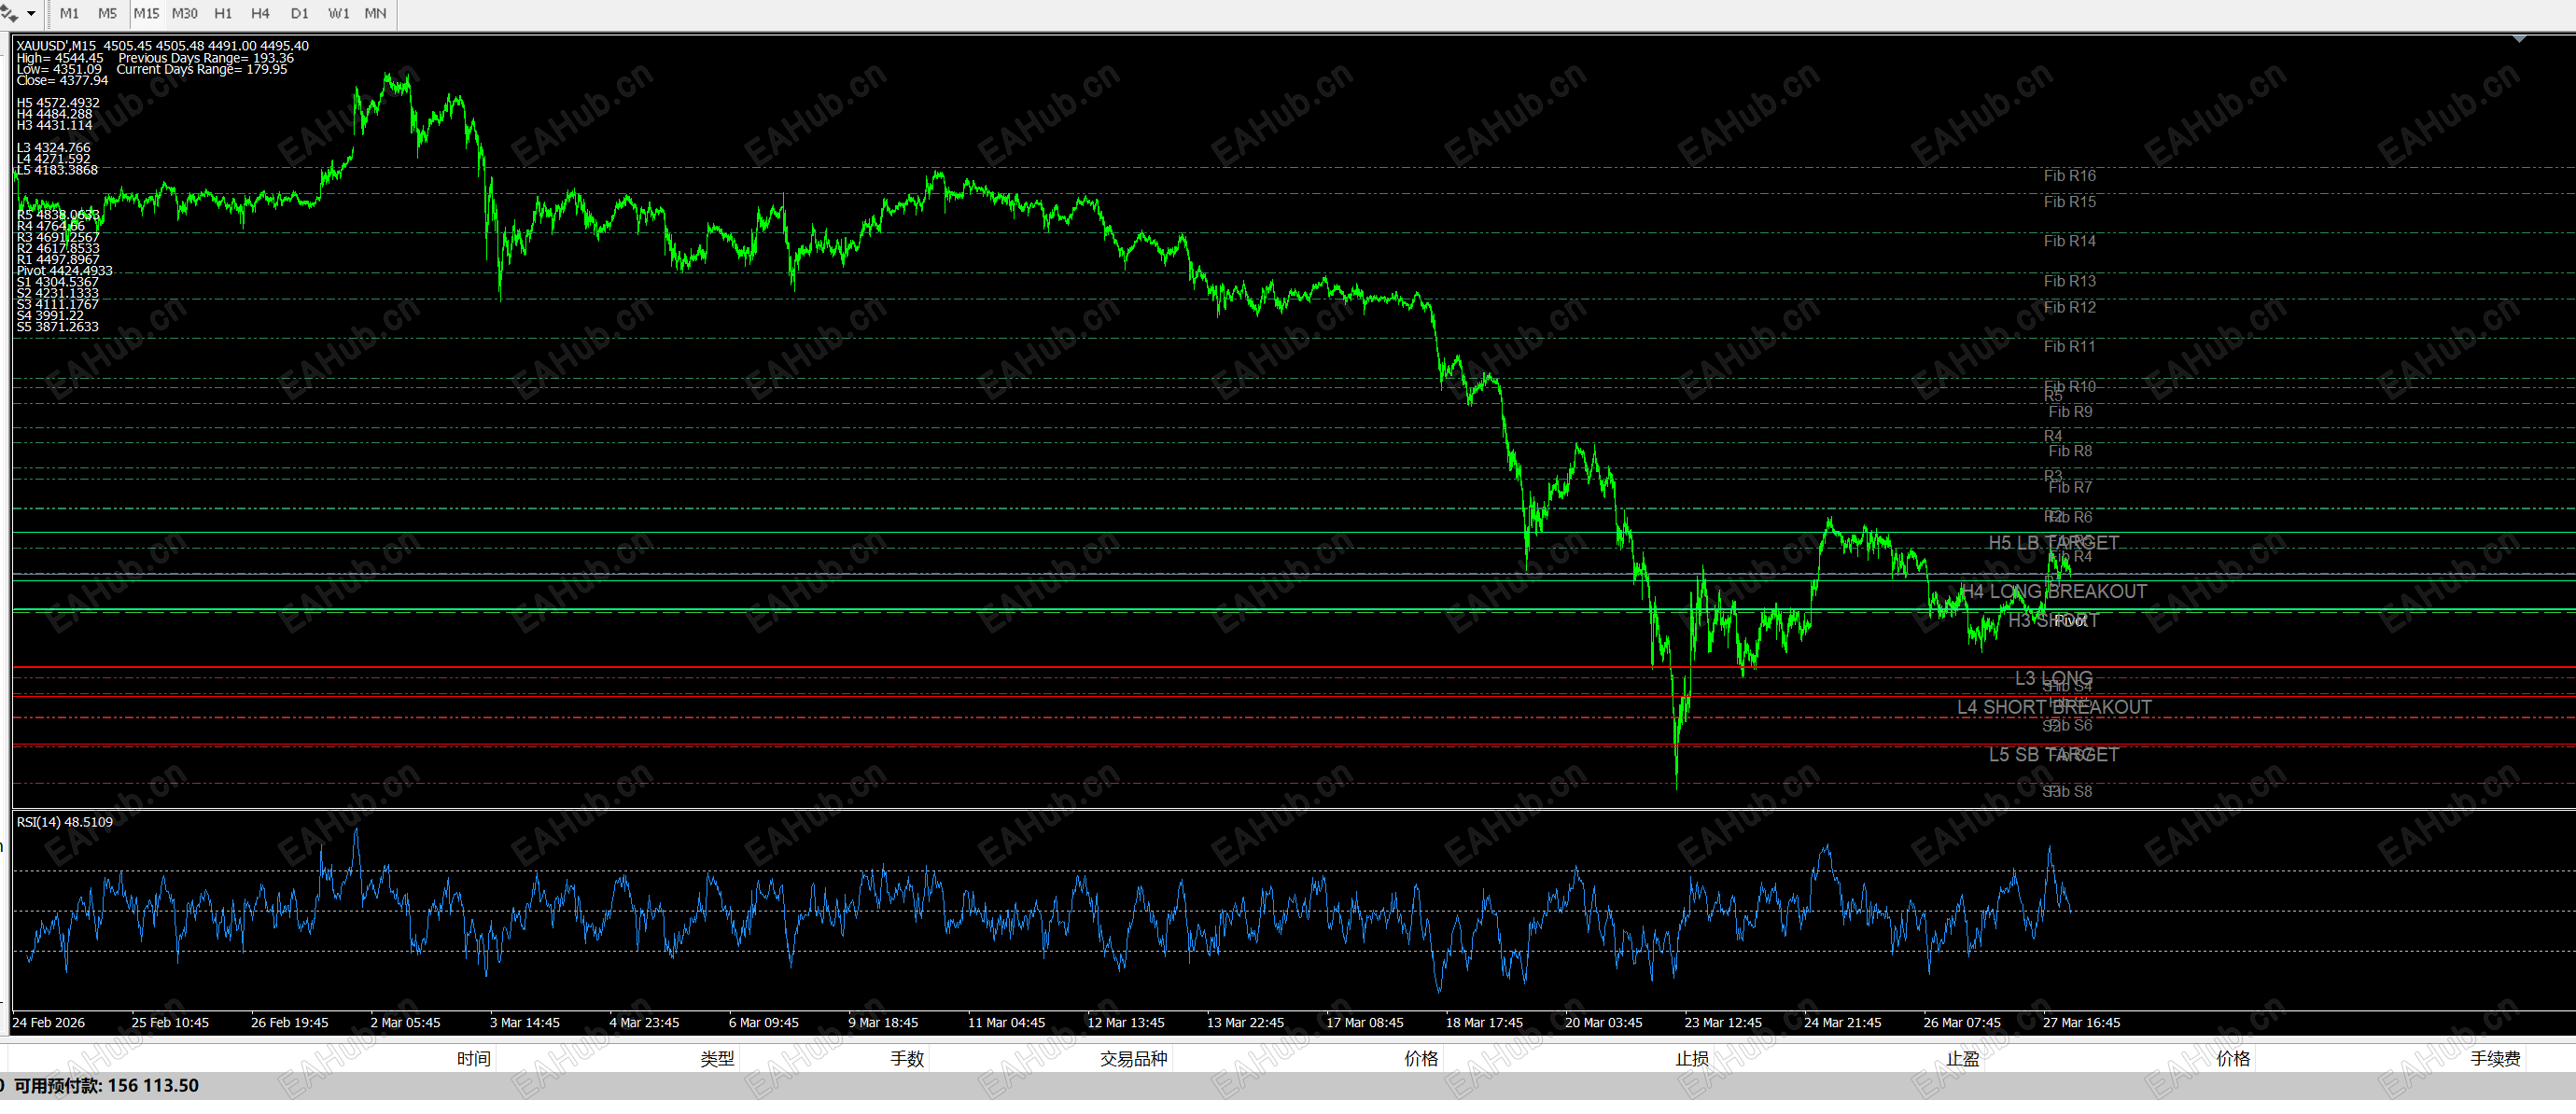Switch chart to MN monthly timeframe
Screen dimensions: 2576x1114
[375, 13]
